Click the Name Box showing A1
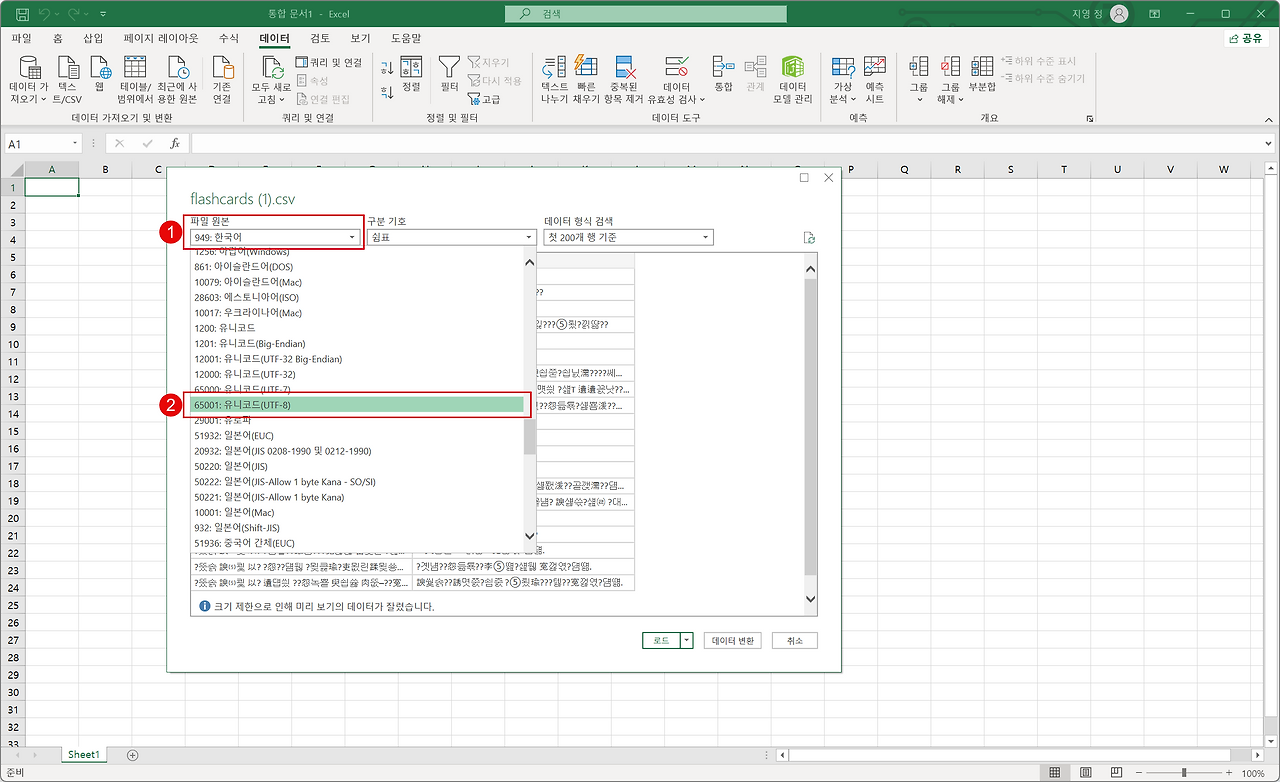Viewport: 1280px width, 782px height. pos(45,144)
